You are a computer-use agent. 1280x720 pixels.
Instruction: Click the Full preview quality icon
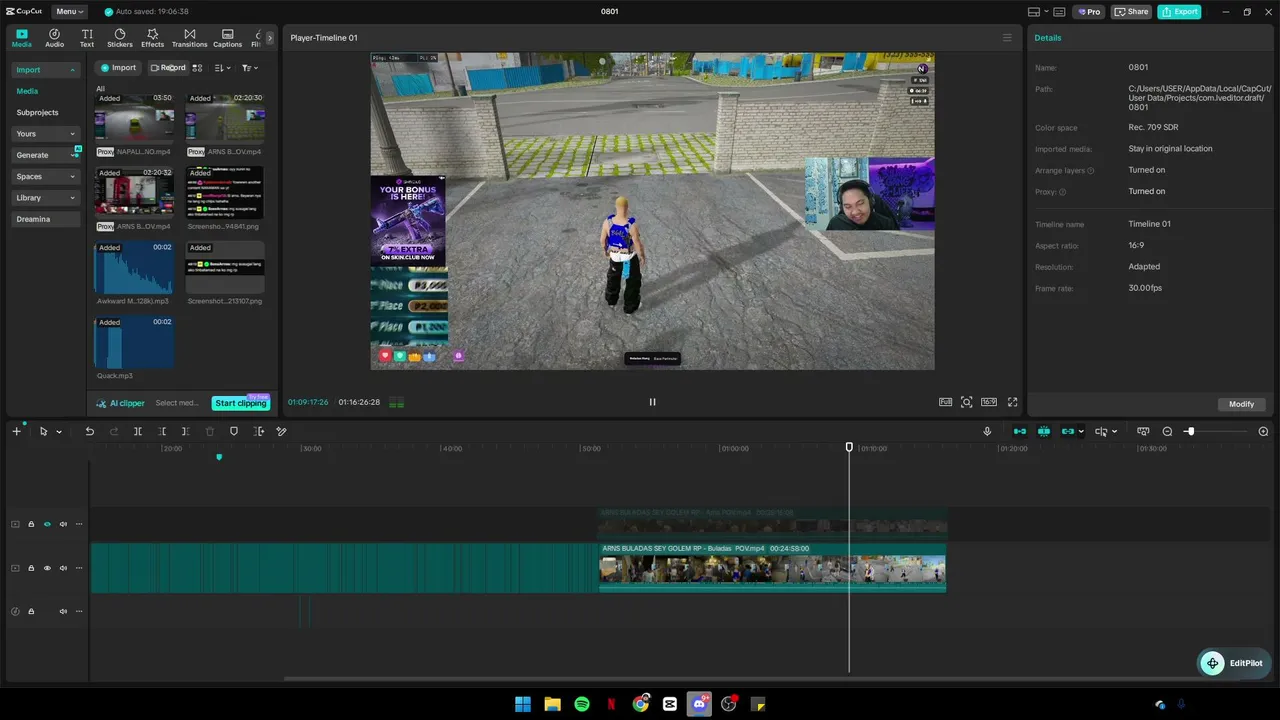point(945,402)
